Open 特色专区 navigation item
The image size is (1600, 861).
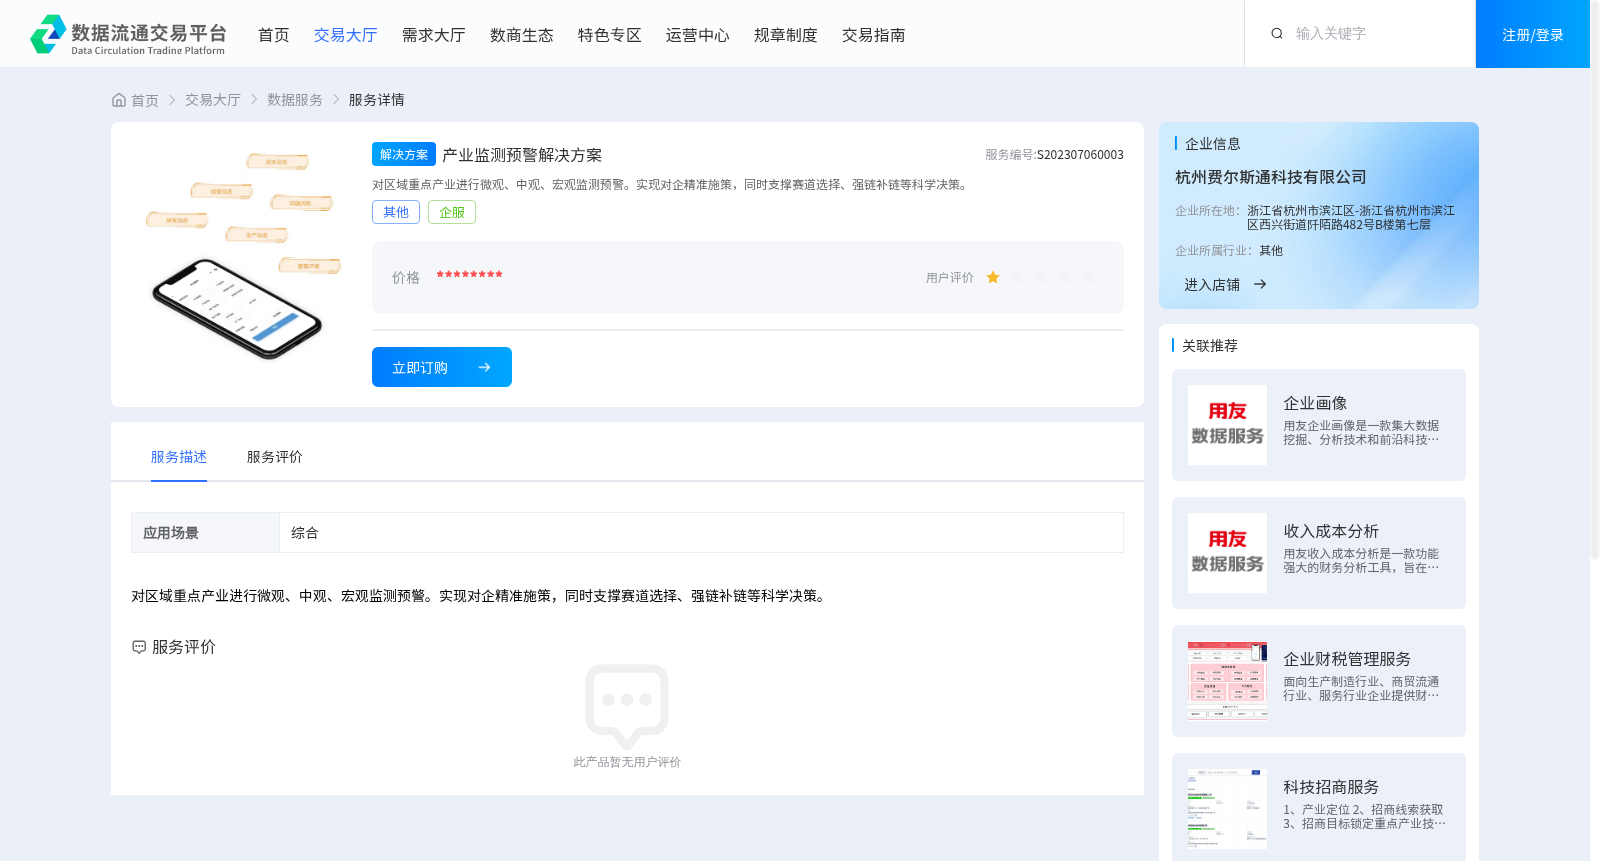click(x=610, y=35)
